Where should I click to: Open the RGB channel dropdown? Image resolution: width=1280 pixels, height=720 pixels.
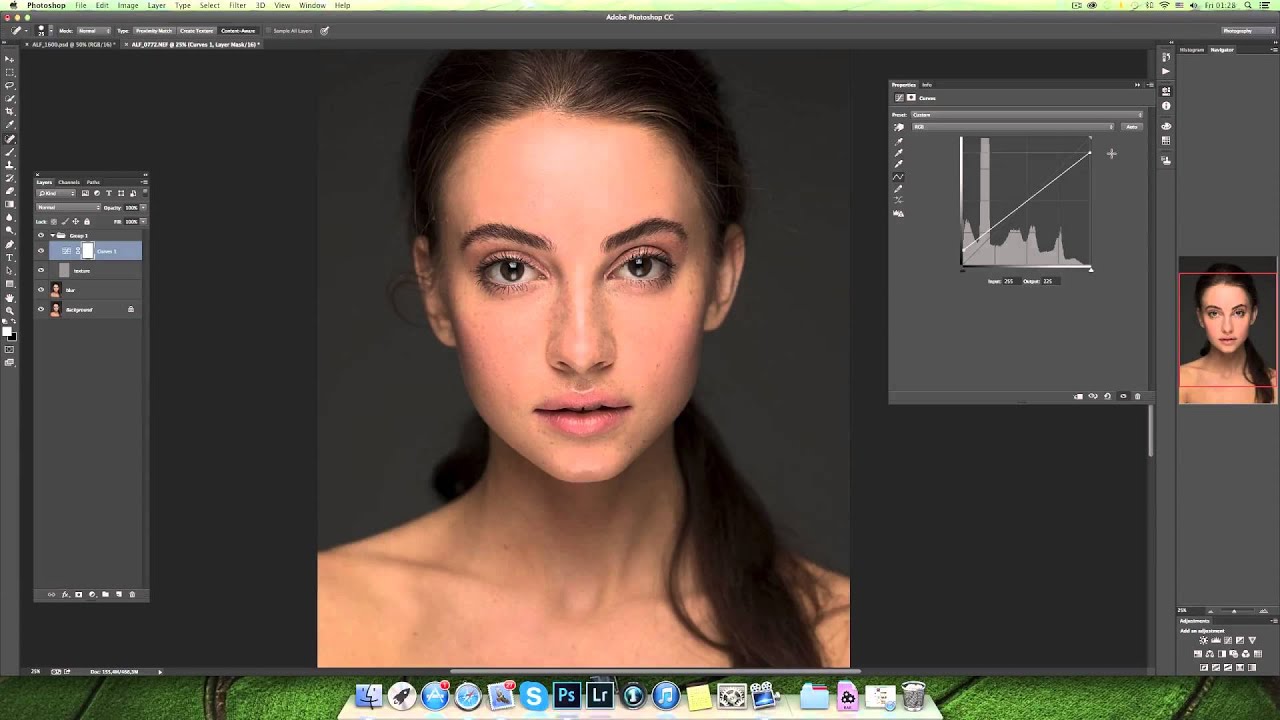(1013, 127)
